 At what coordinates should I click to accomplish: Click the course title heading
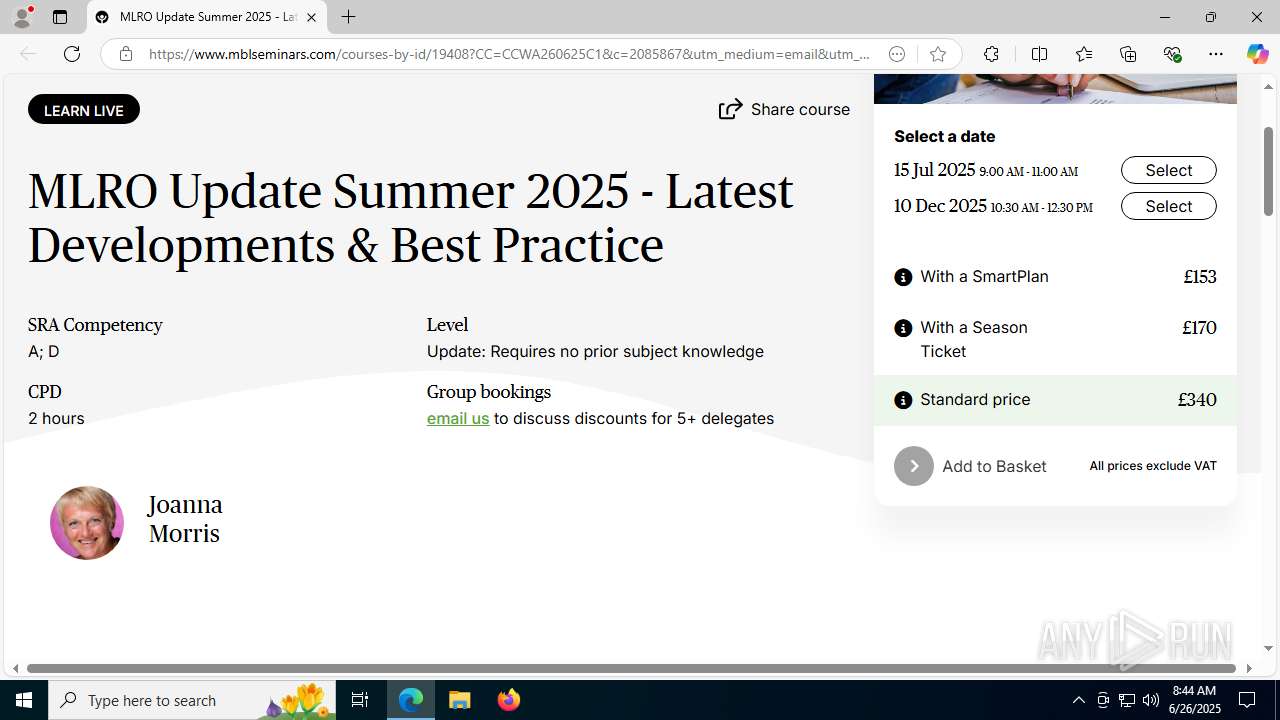tap(411, 218)
